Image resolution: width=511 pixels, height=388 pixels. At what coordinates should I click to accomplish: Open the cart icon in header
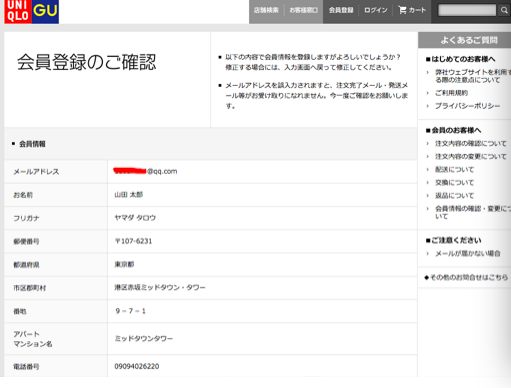[x=402, y=10]
